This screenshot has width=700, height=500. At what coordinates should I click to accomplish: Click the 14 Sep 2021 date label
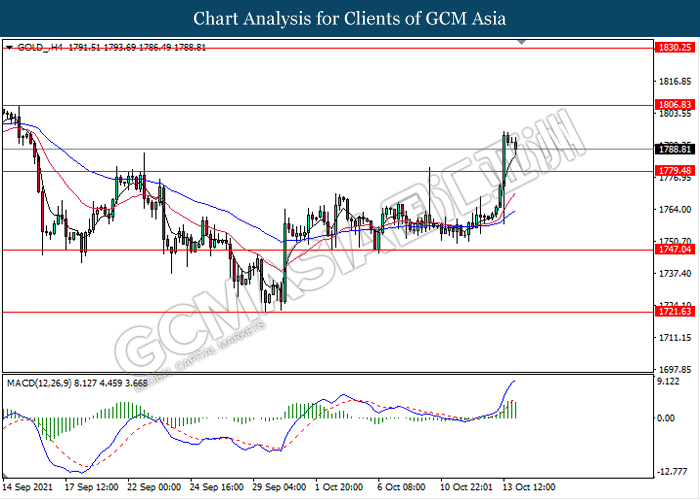pyautogui.click(x=28, y=487)
